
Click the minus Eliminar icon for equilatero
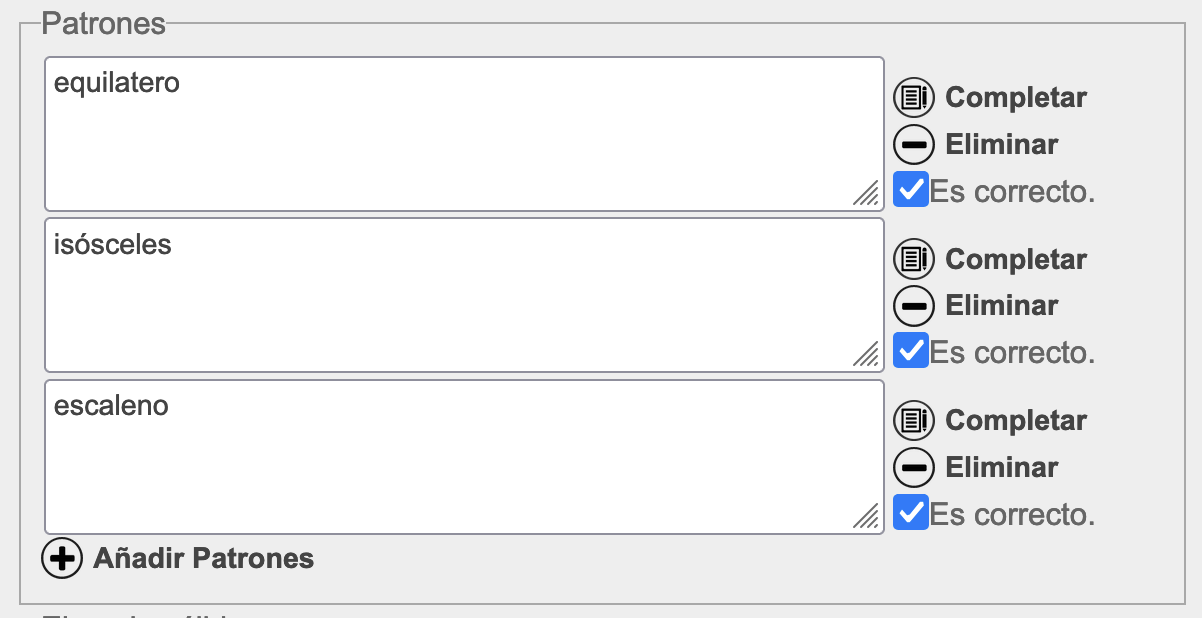tap(913, 145)
